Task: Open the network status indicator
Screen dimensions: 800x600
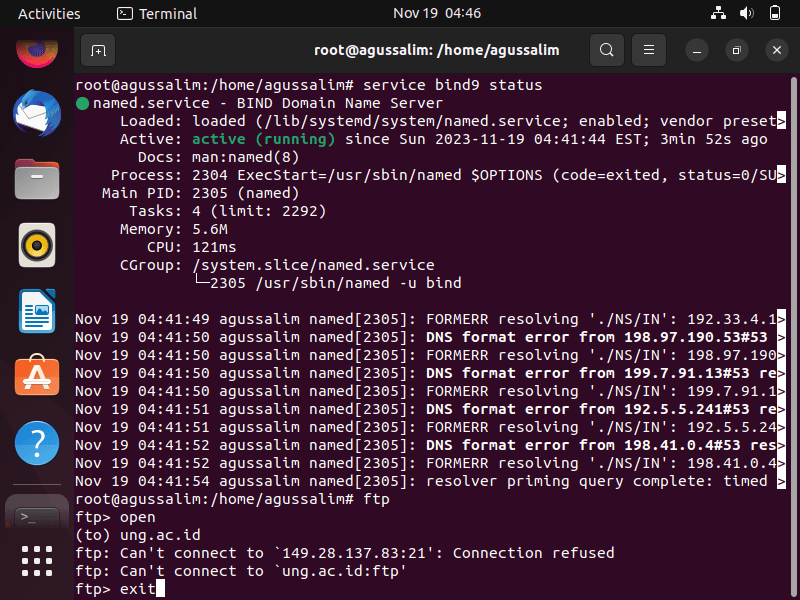Action: (x=718, y=13)
